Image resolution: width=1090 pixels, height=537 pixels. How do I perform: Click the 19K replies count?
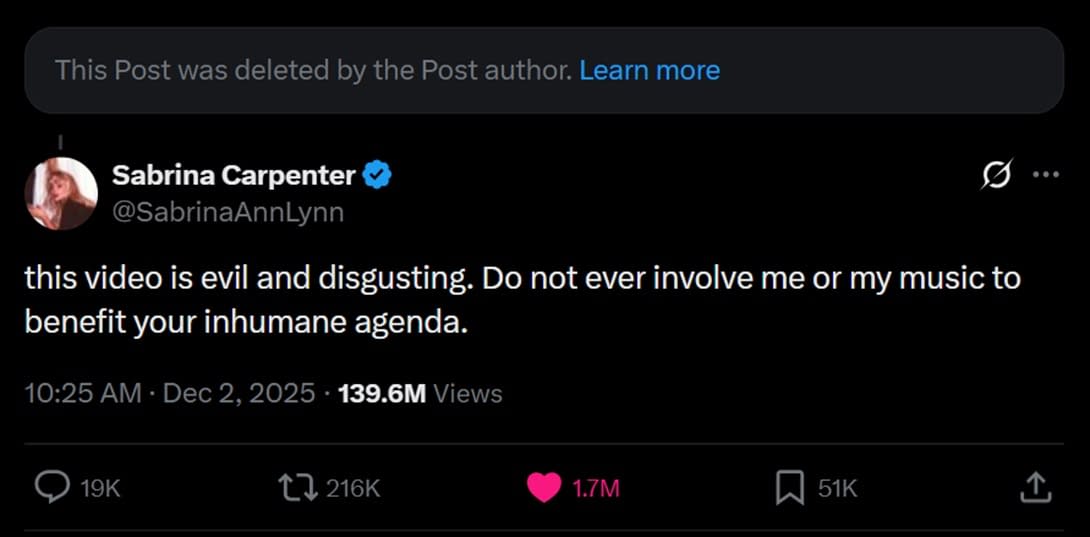[100, 488]
